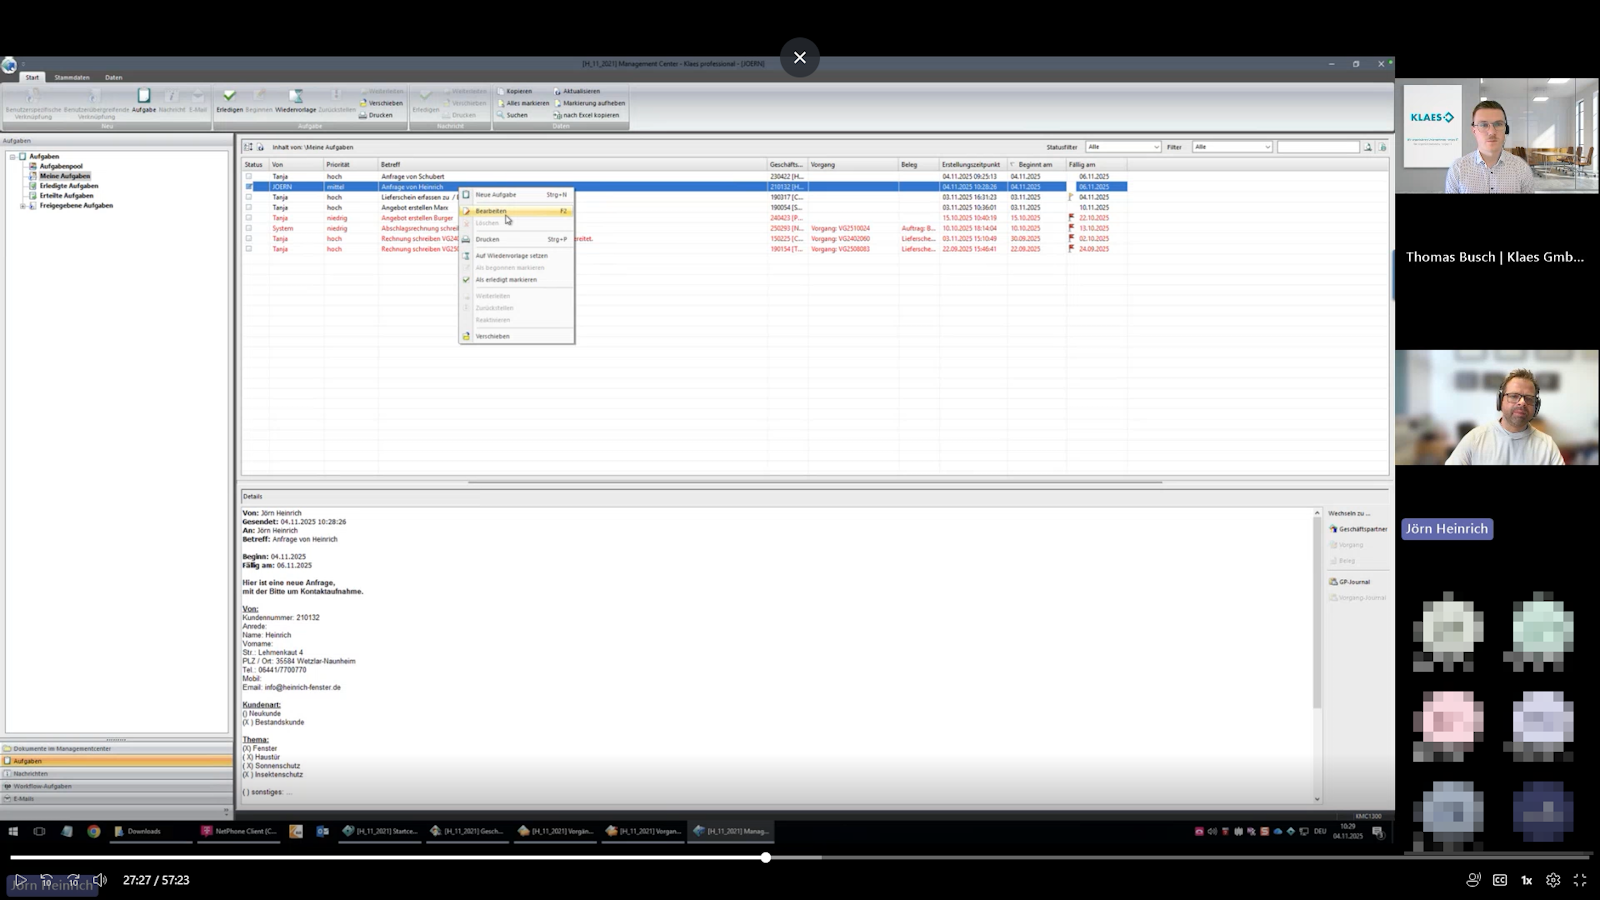Tick checkbox for Lieferschein erfassen task
The height and width of the screenshot is (900, 1600).
point(249,197)
